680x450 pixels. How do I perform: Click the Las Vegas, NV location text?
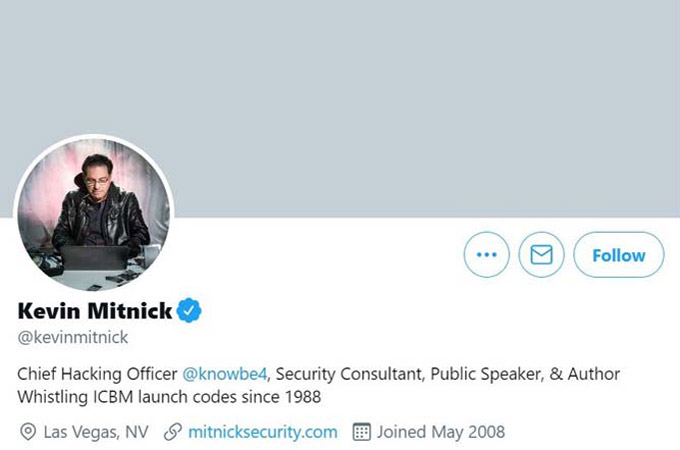96,432
